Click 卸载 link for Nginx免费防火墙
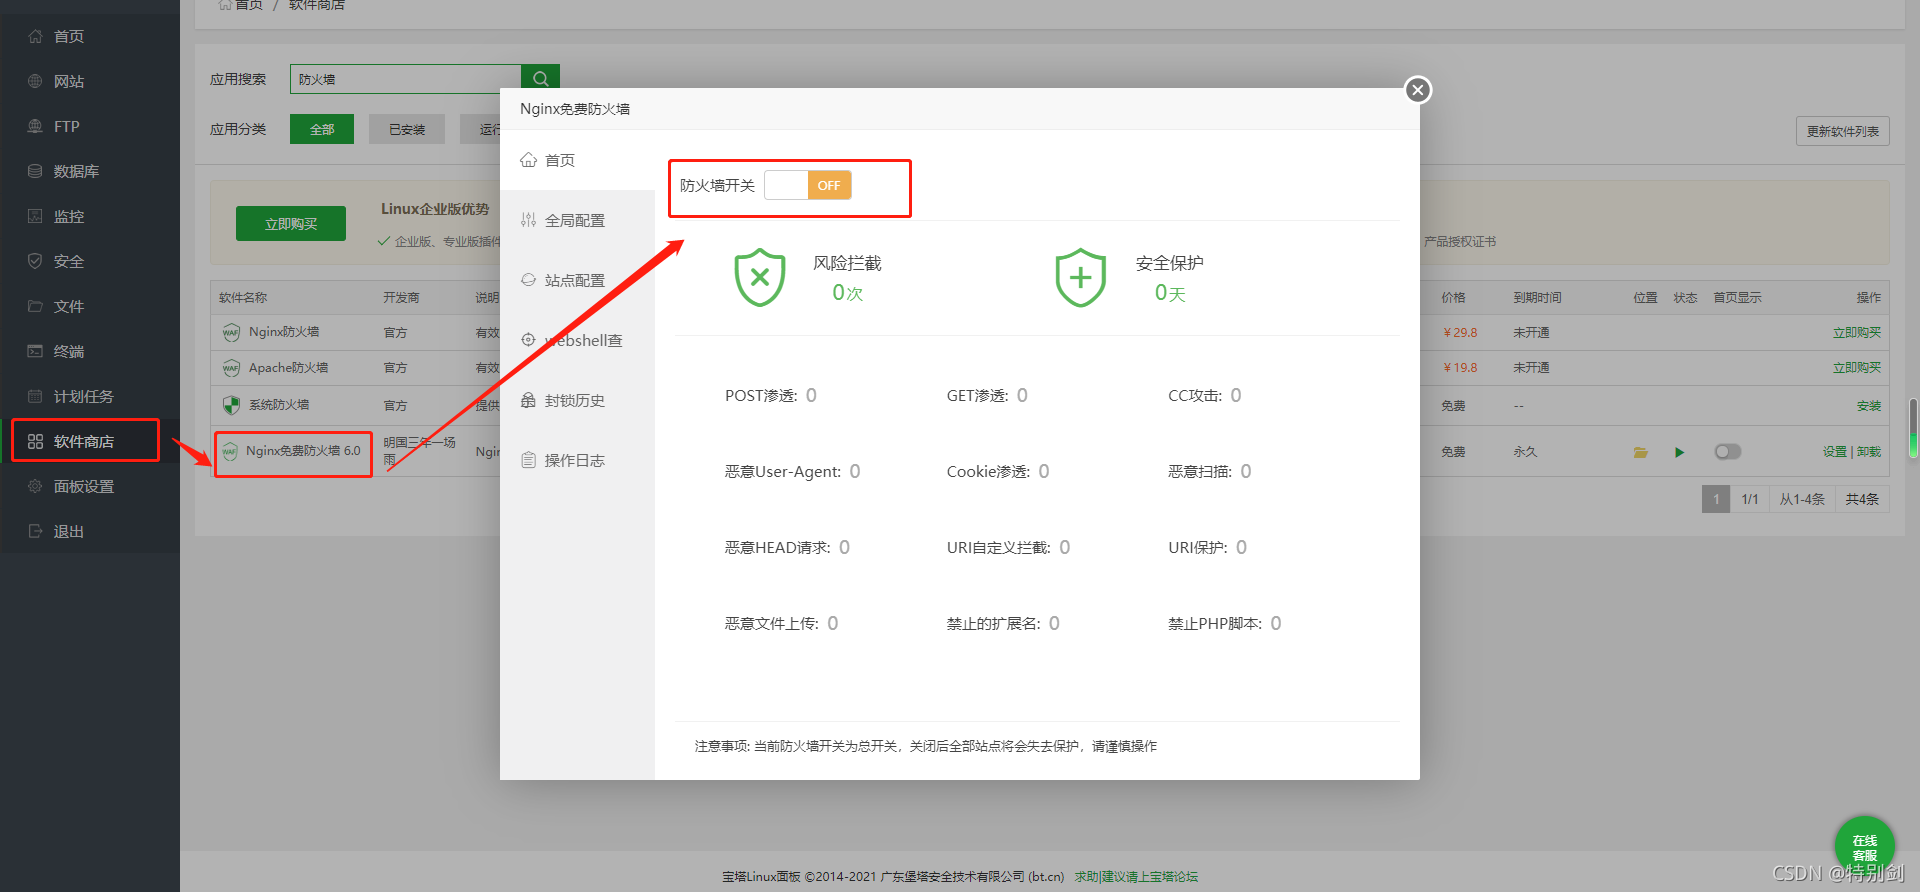The image size is (1920, 892). (1869, 452)
